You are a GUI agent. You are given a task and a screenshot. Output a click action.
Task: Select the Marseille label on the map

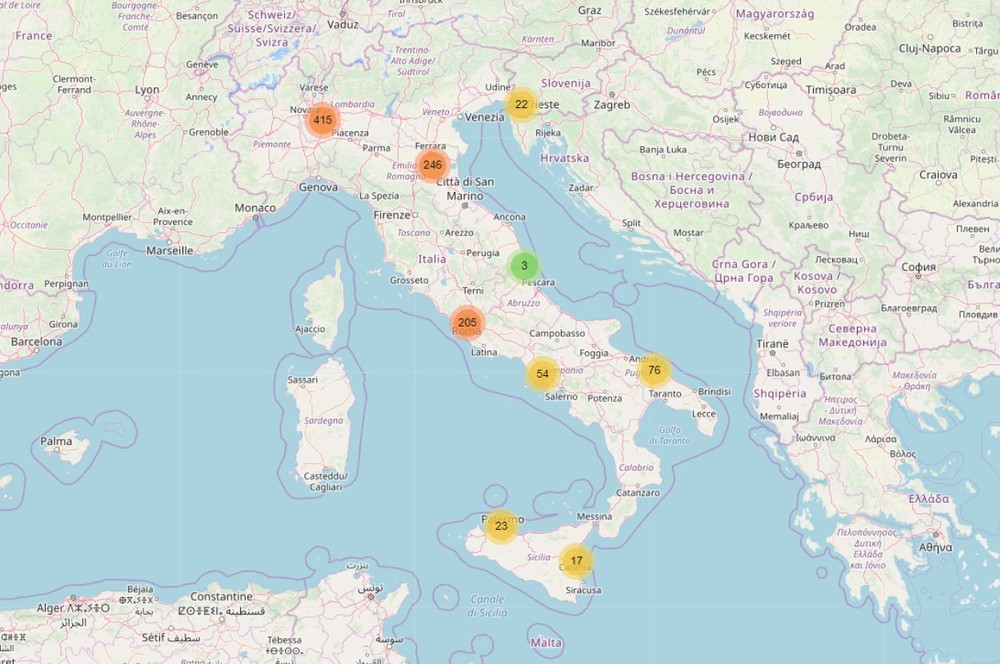168,250
